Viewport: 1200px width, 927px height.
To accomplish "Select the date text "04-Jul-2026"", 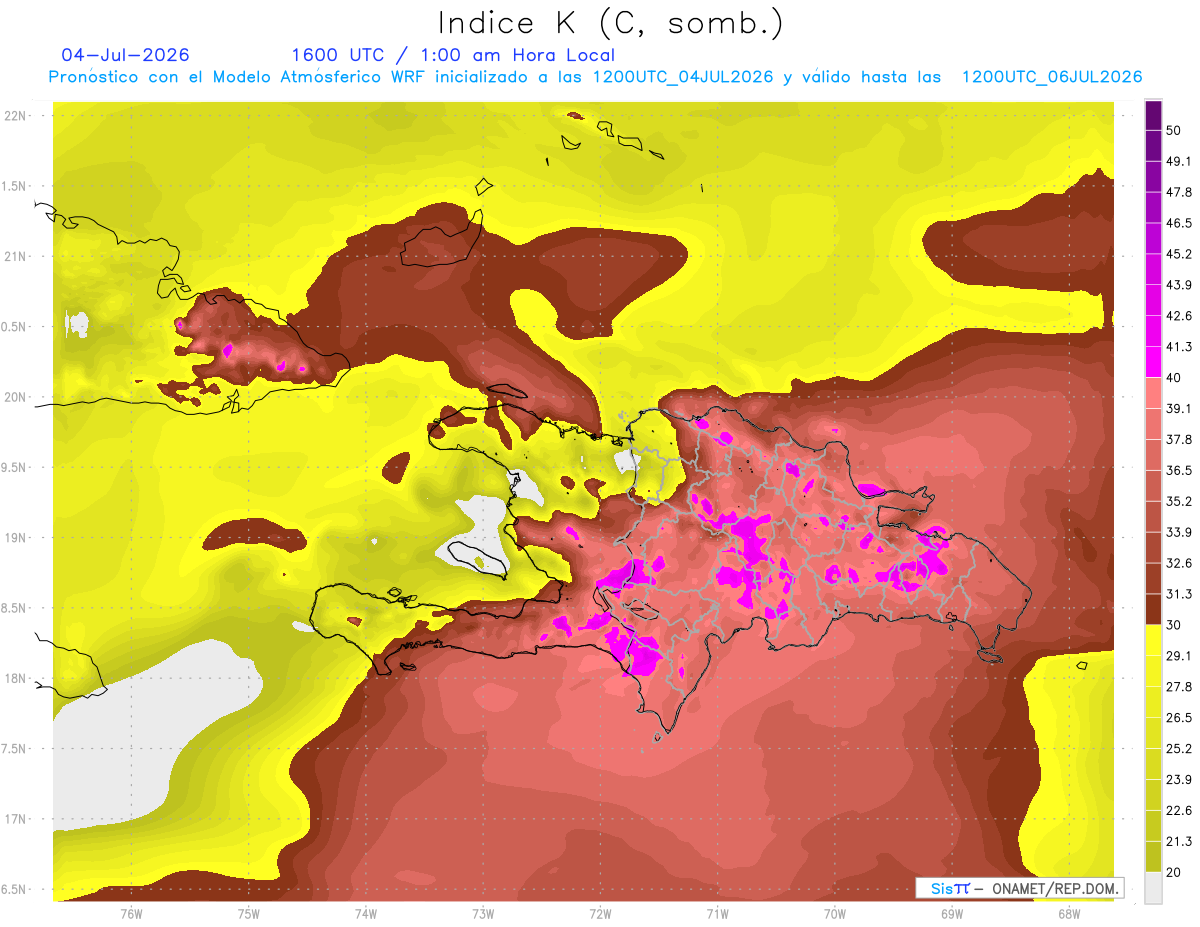I will pos(126,55).
